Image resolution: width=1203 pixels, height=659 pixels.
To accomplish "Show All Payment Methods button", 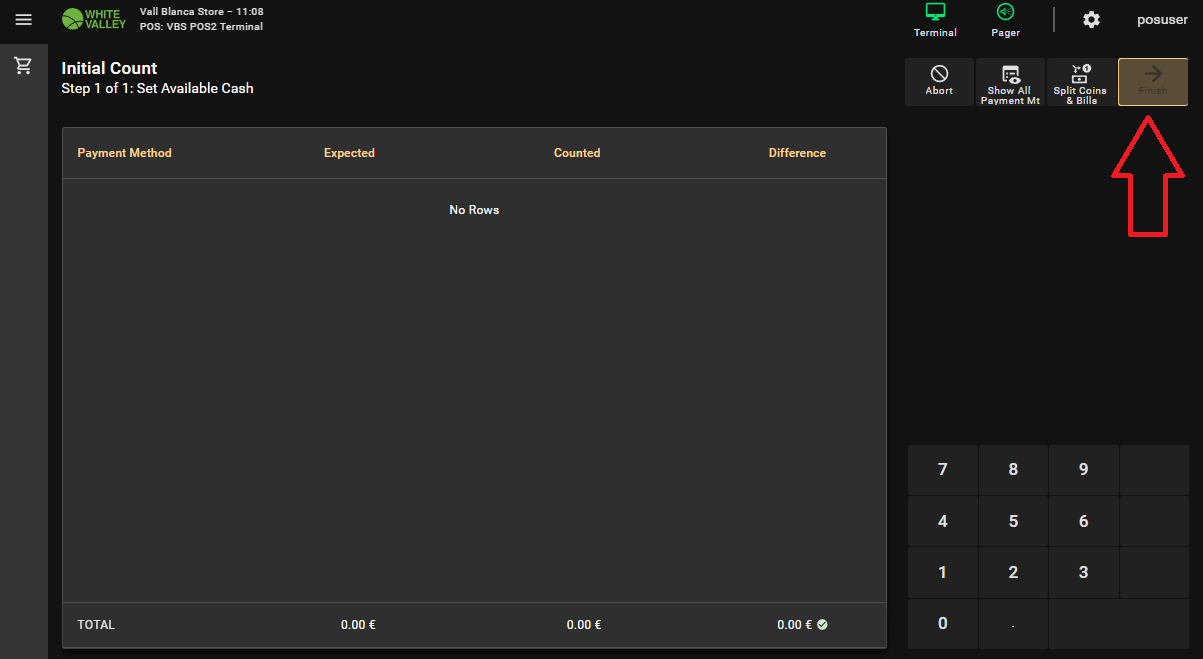I will tap(1010, 82).
